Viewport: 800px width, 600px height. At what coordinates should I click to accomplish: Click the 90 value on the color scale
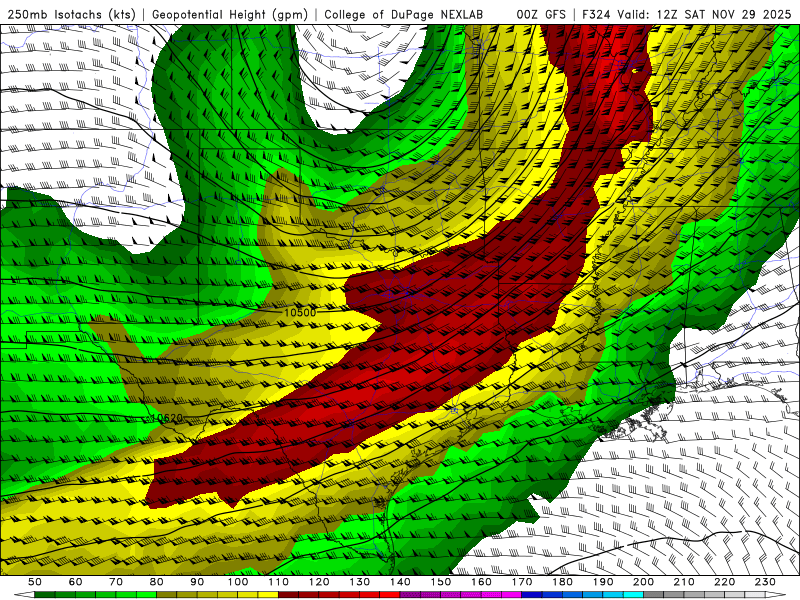click(197, 582)
